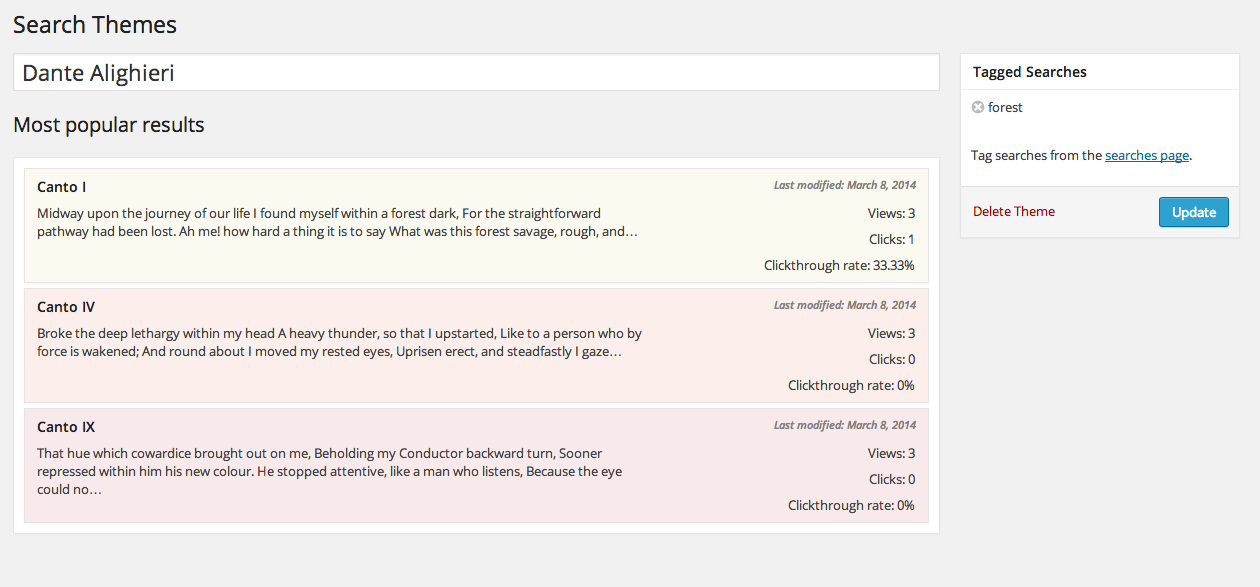Click the Search Themes page heading

tap(95, 25)
